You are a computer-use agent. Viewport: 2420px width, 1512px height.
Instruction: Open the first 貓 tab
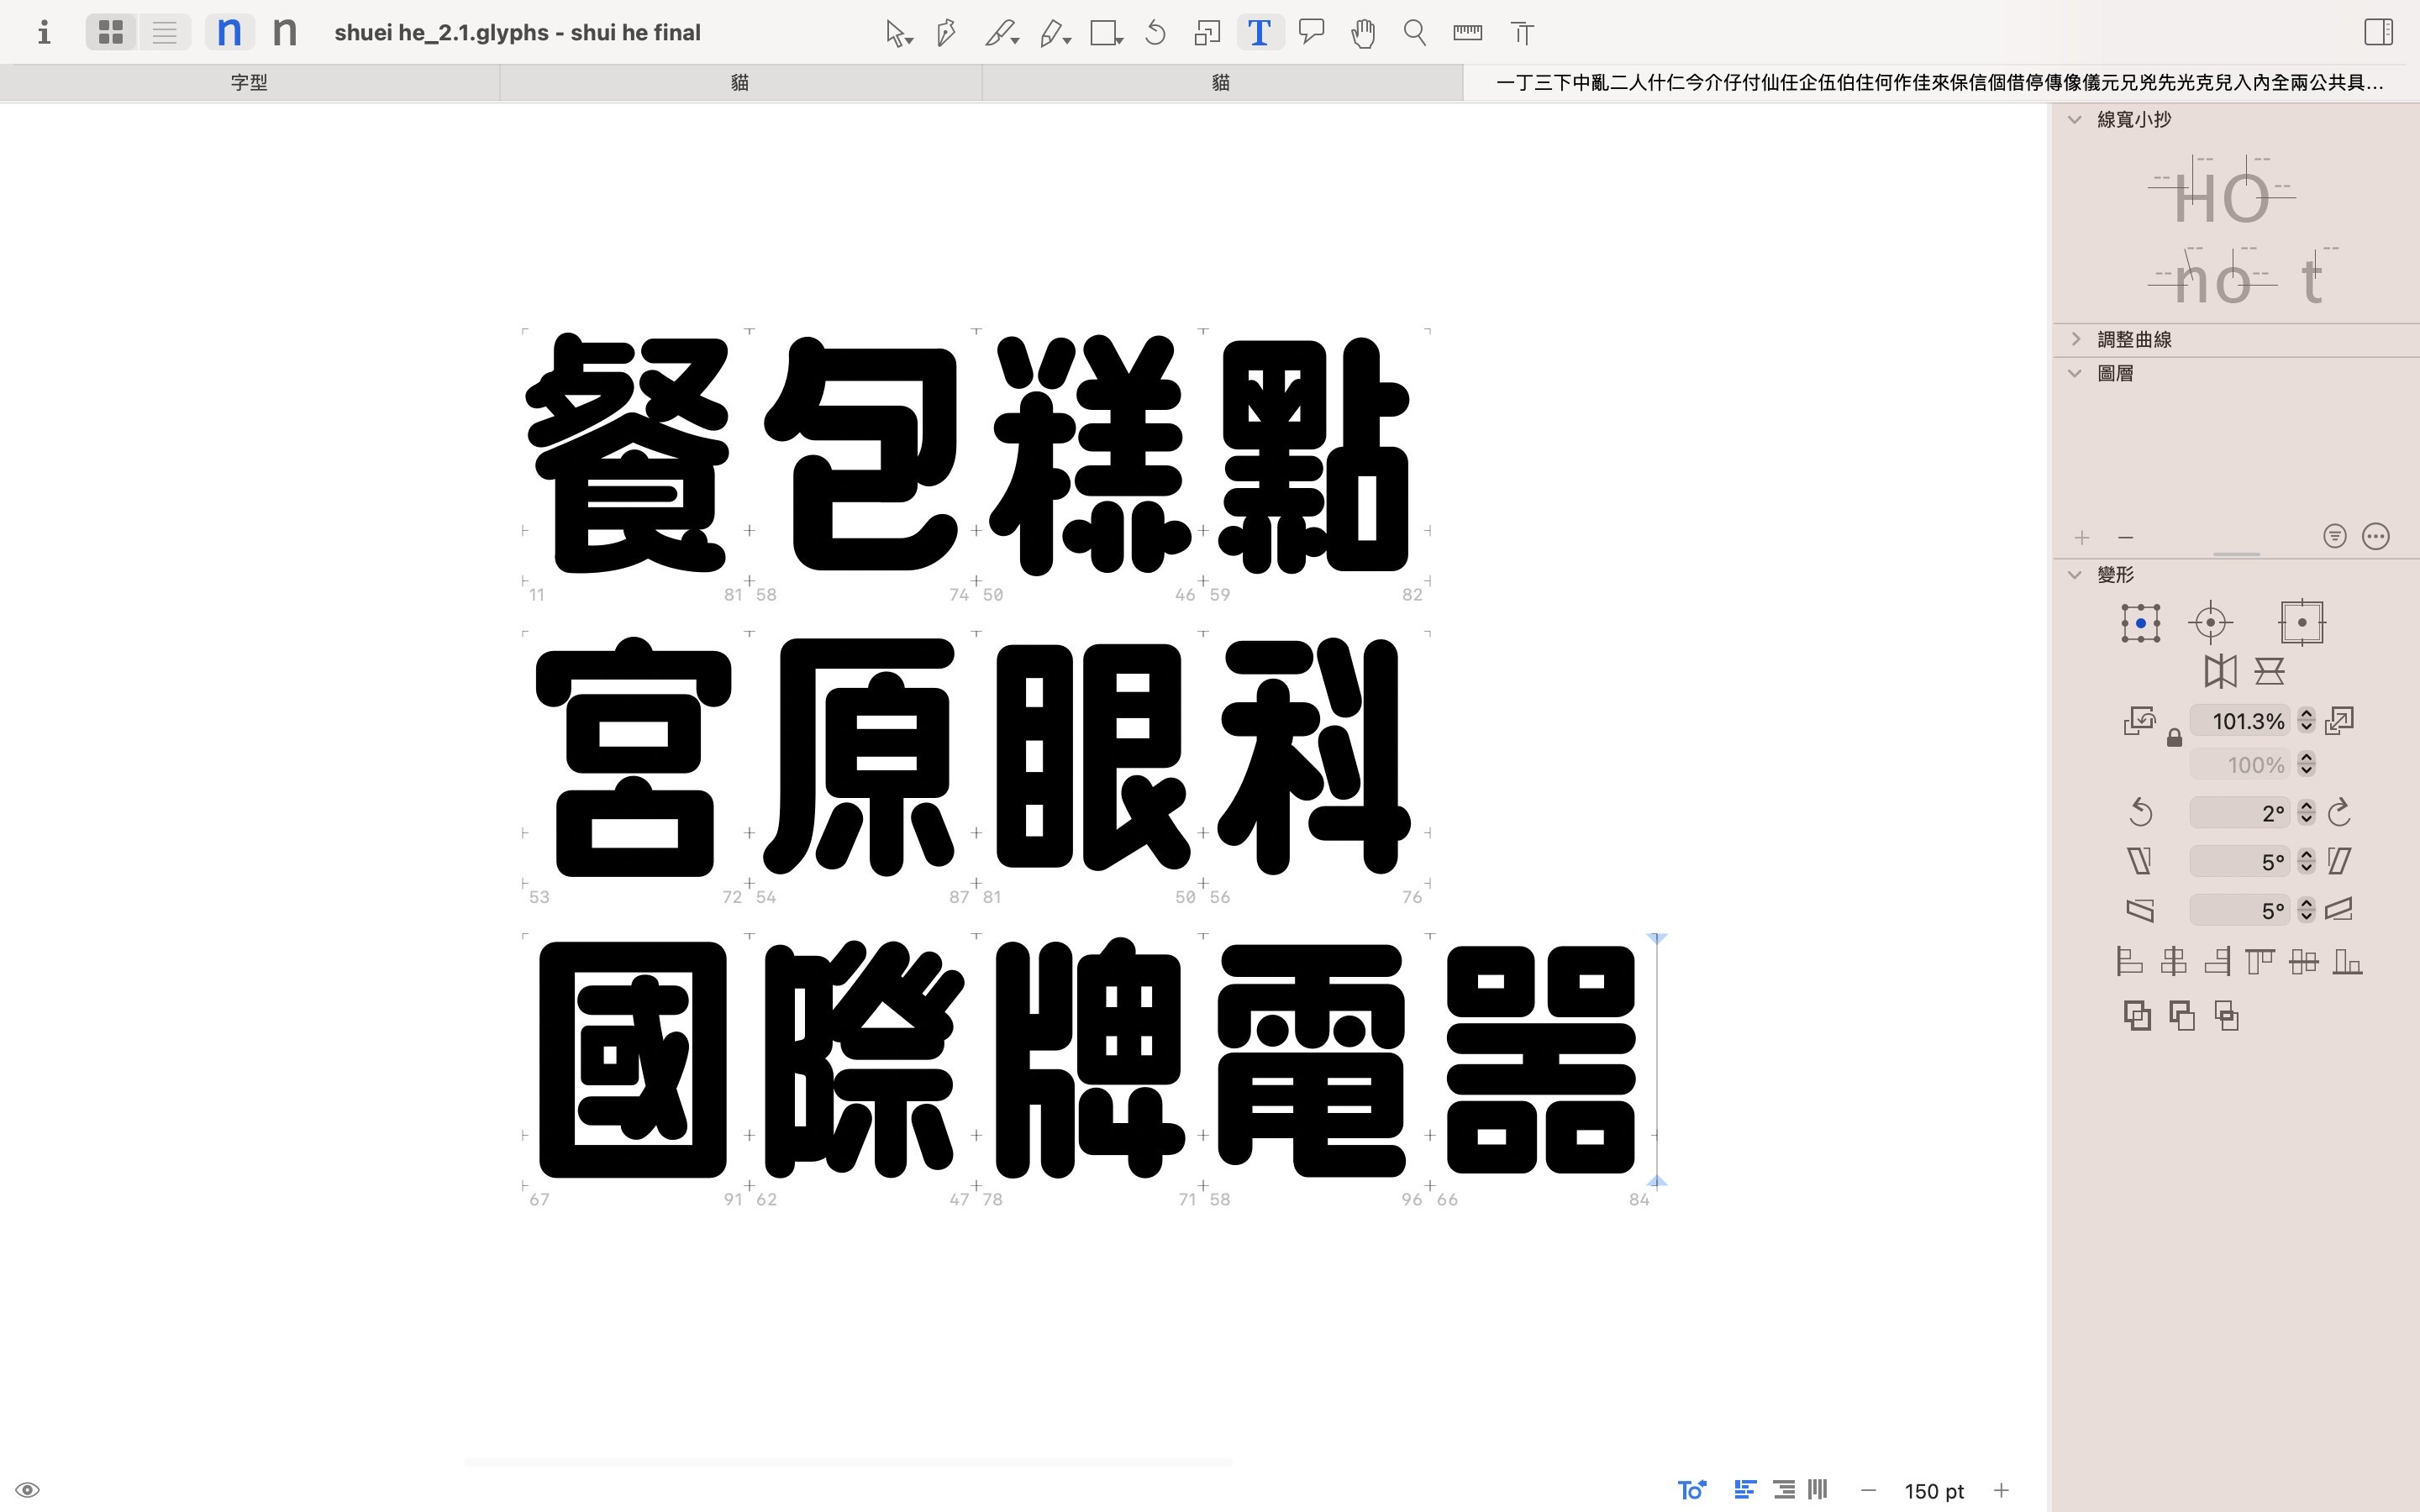740,83
